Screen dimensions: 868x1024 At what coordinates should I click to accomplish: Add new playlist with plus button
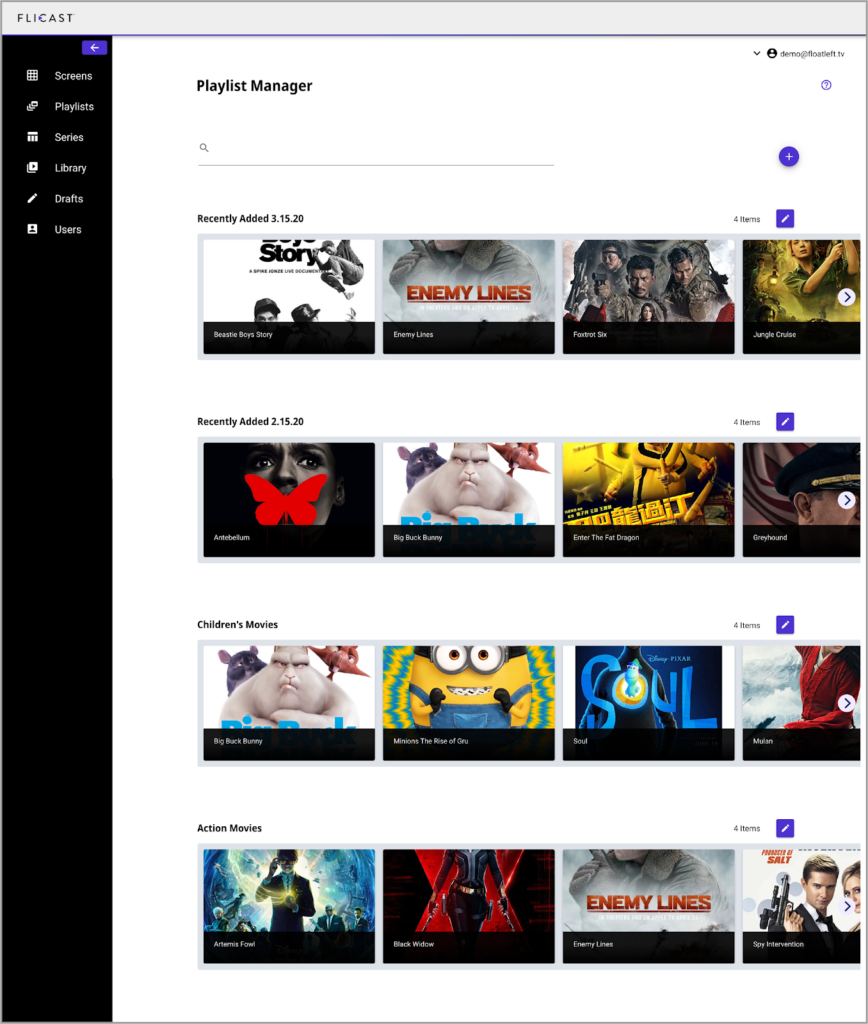(x=788, y=157)
